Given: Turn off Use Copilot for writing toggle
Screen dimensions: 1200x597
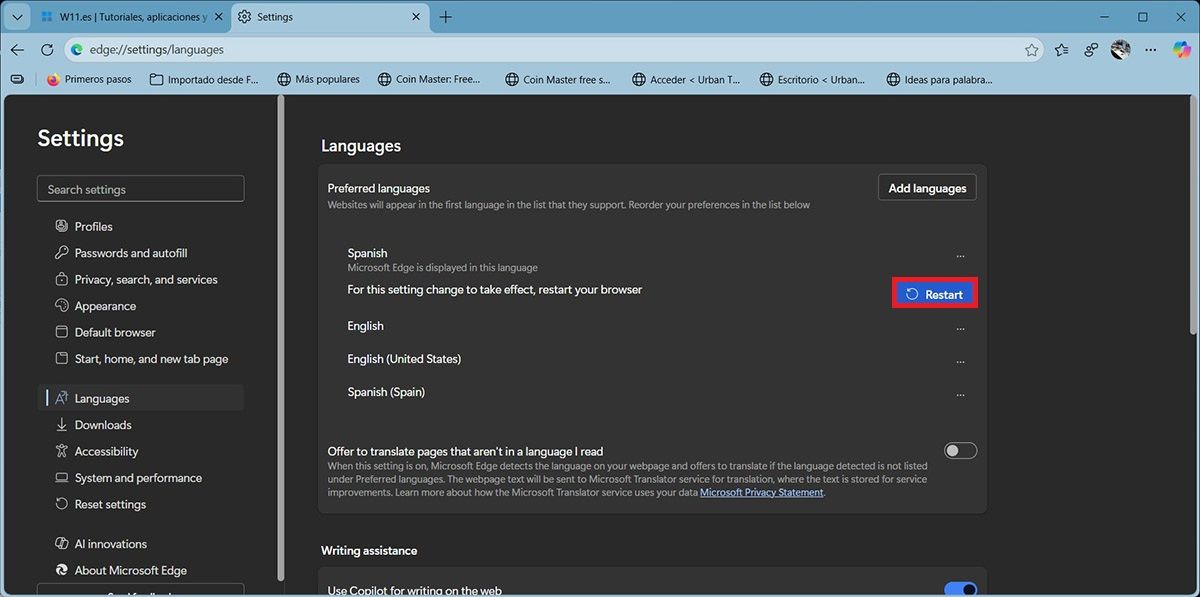Looking at the screenshot, I should click(960, 590).
